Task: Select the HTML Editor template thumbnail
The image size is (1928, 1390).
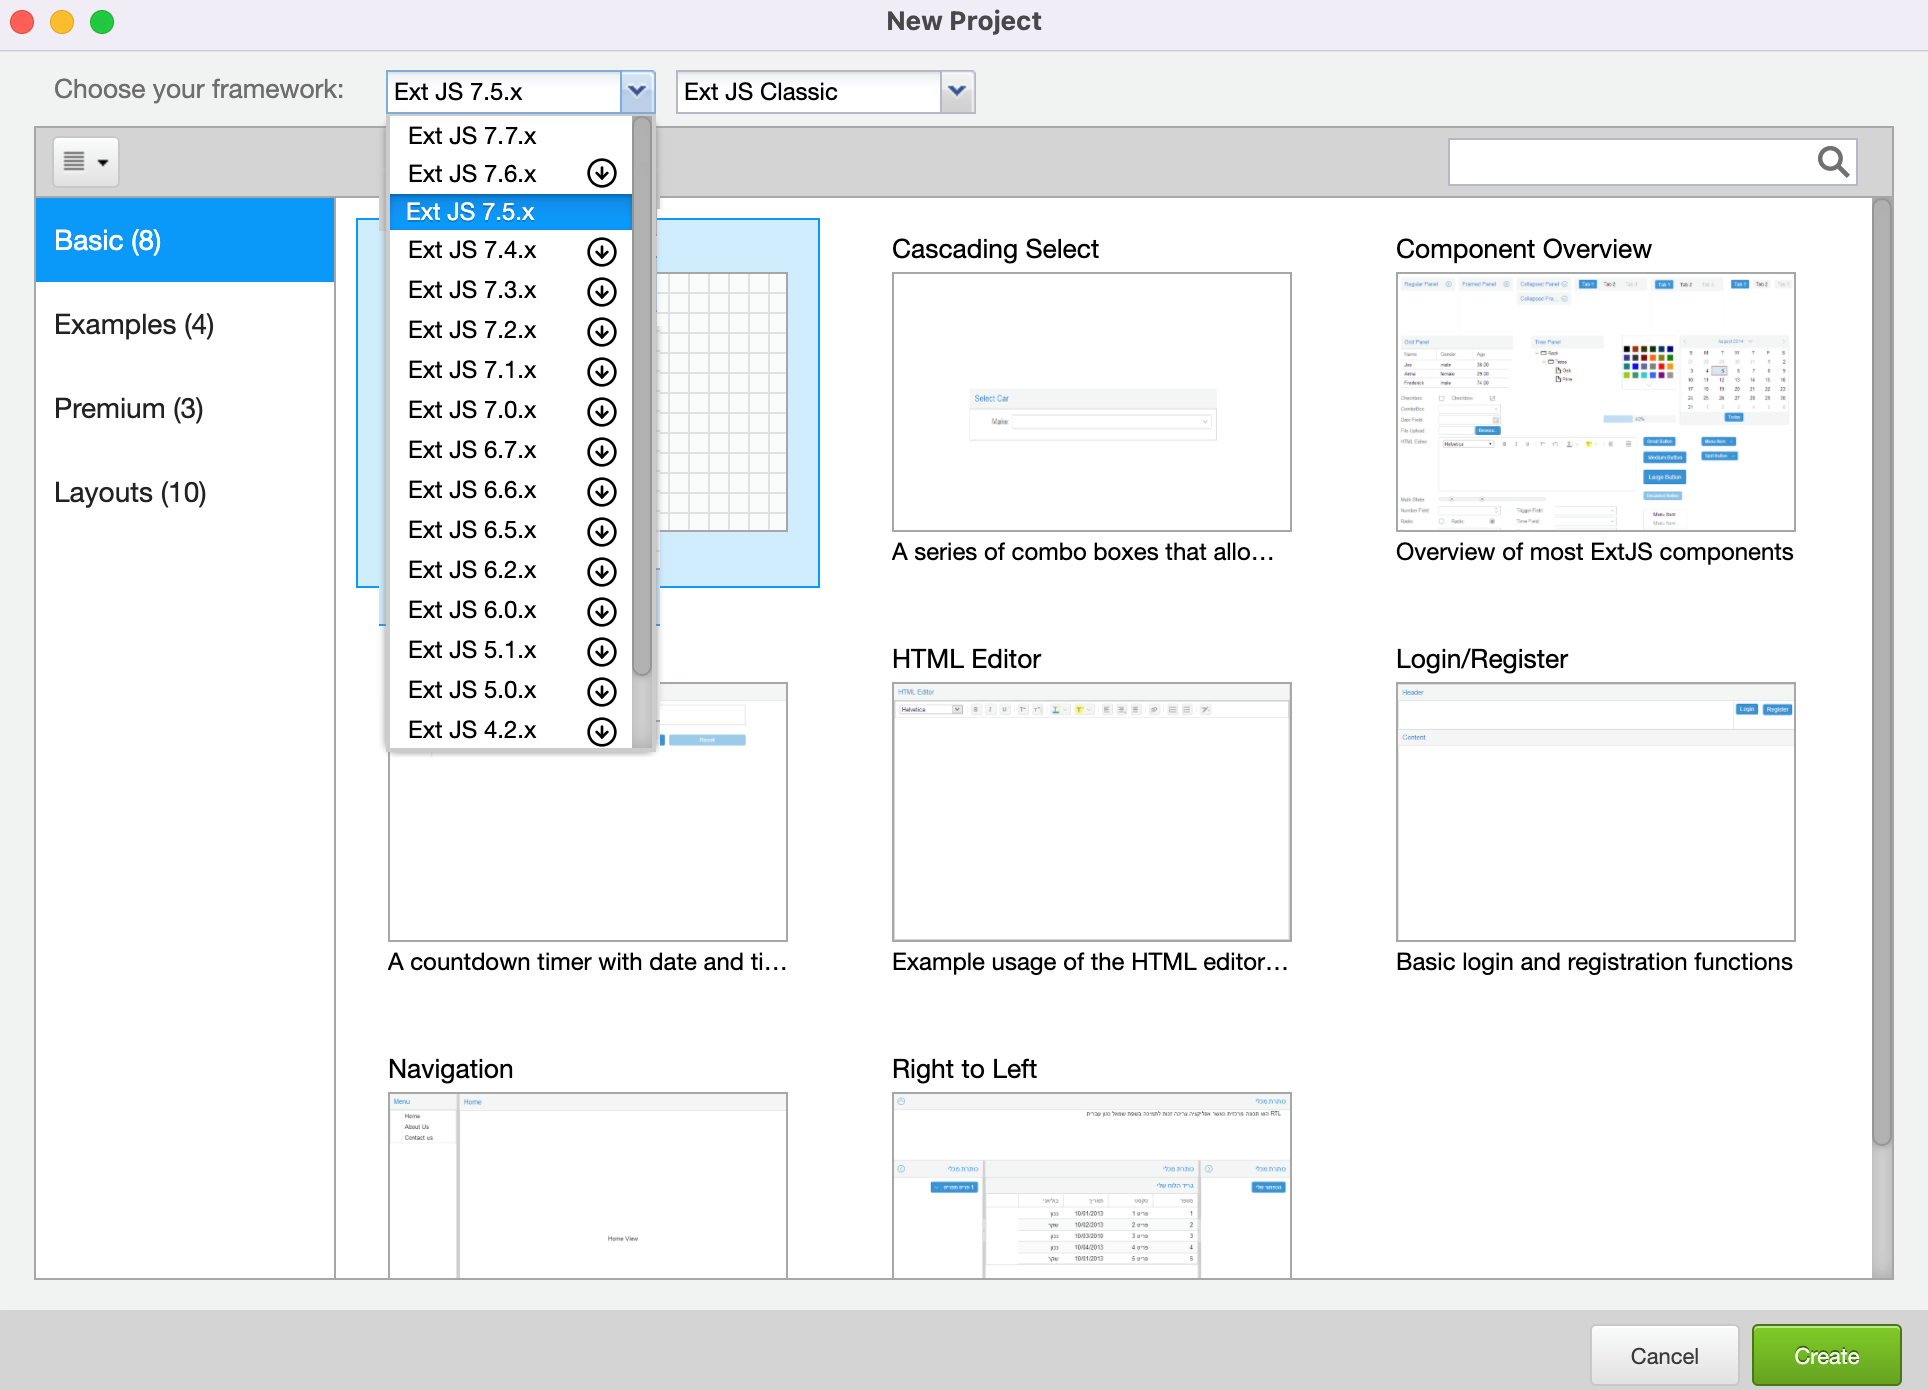Action: click(1091, 812)
